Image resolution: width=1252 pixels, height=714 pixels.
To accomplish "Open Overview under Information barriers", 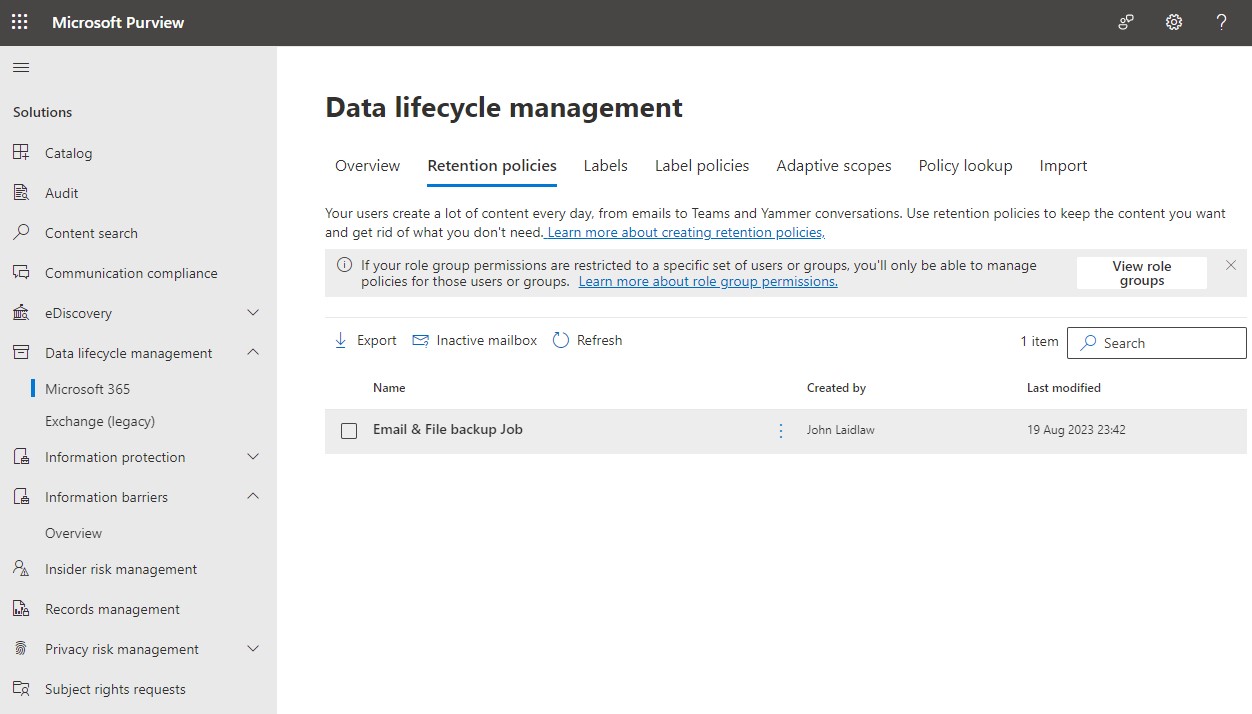I will (73, 533).
